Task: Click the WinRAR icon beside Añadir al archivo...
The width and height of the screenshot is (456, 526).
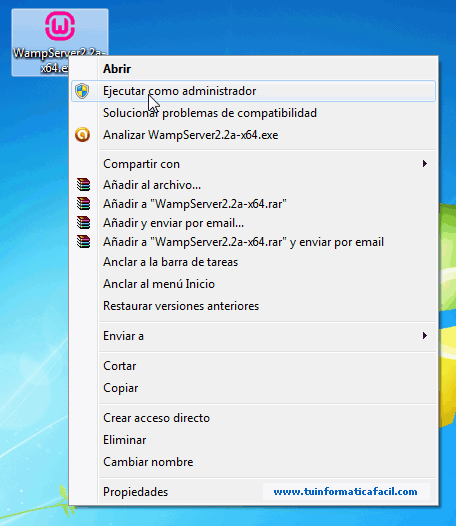Action: (83, 185)
